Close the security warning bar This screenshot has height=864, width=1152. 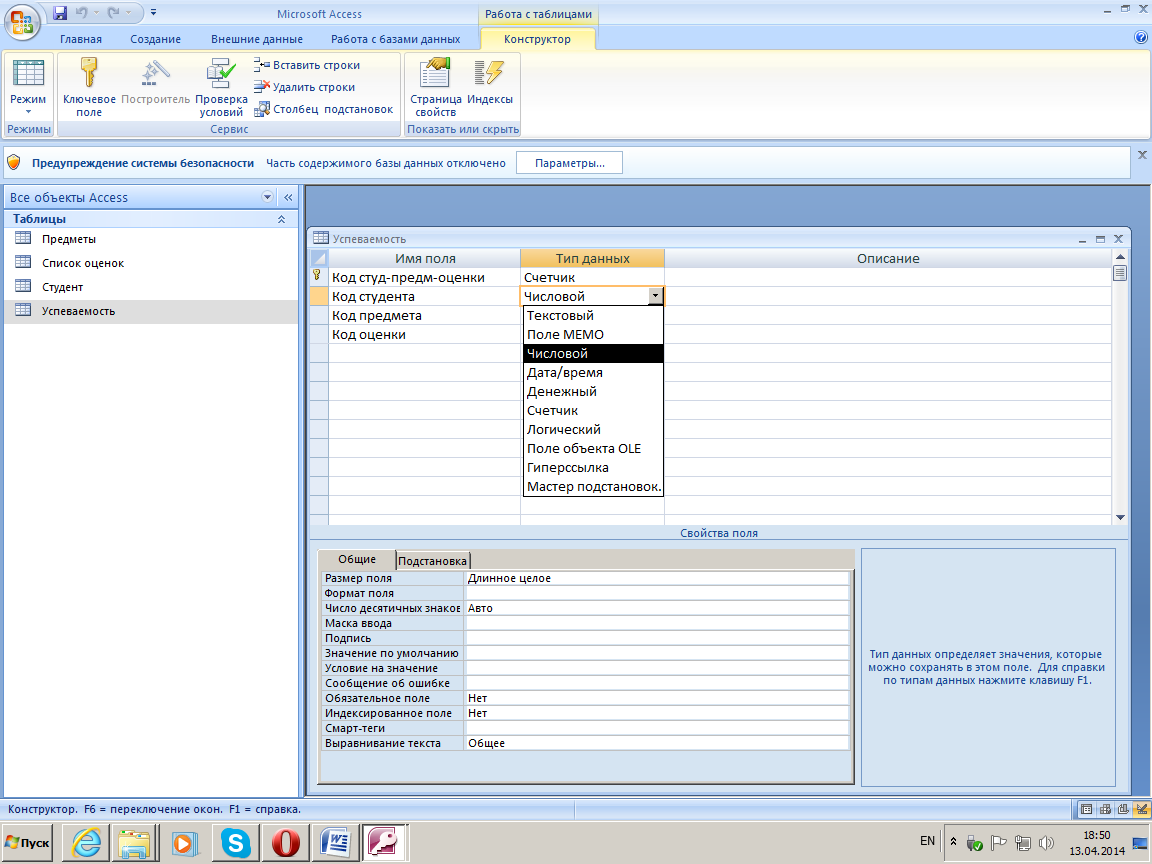click(x=1142, y=155)
